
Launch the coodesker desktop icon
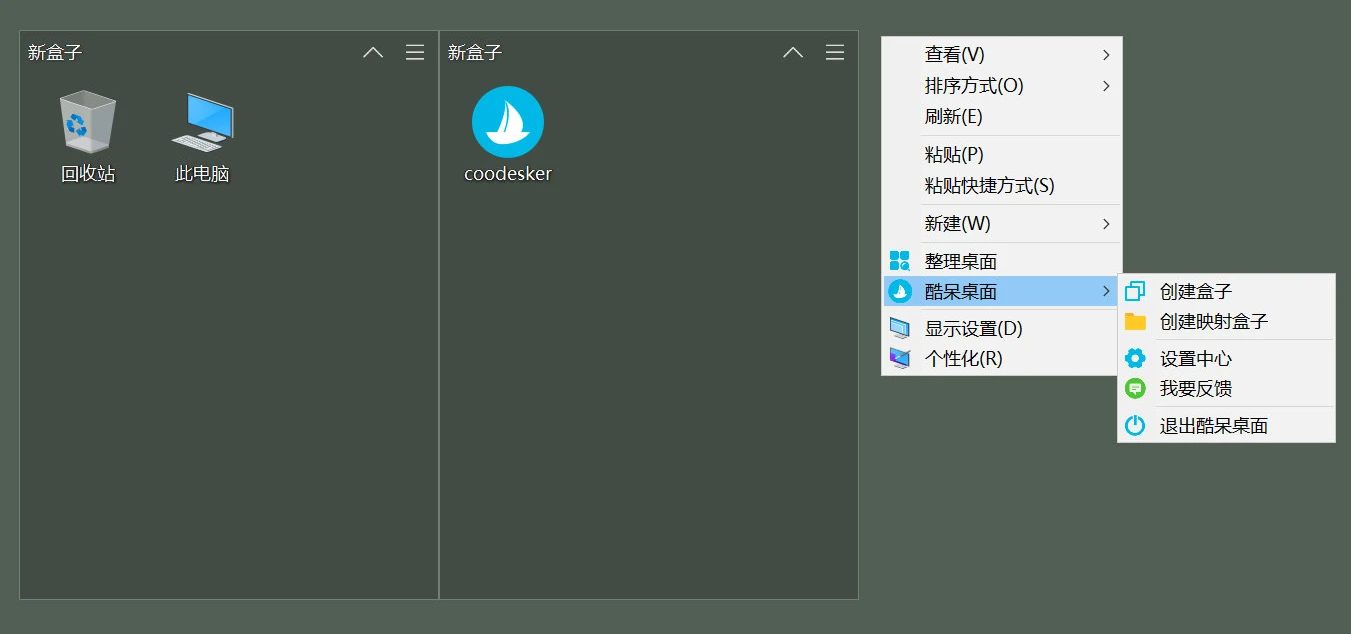507,120
